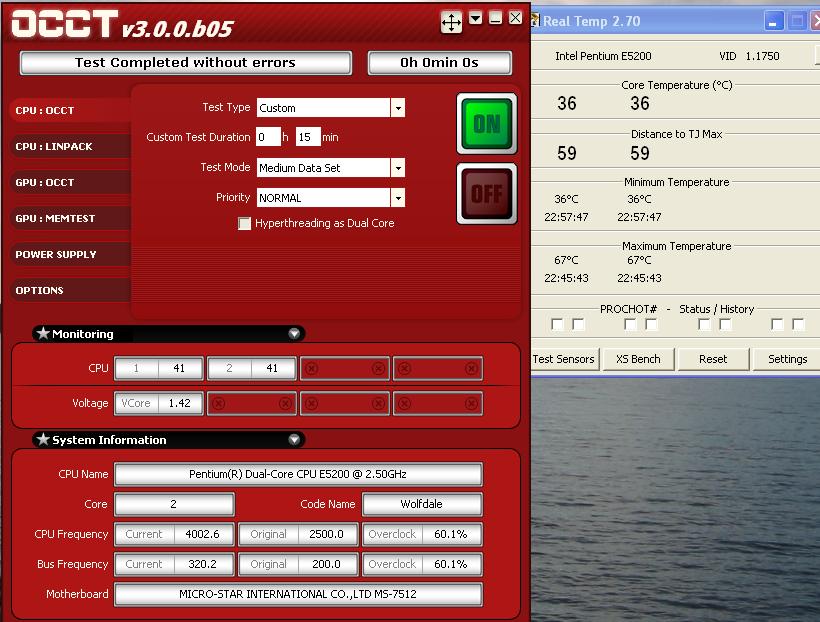
Task: Open Settings in Real Temp
Action: pos(787,359)
